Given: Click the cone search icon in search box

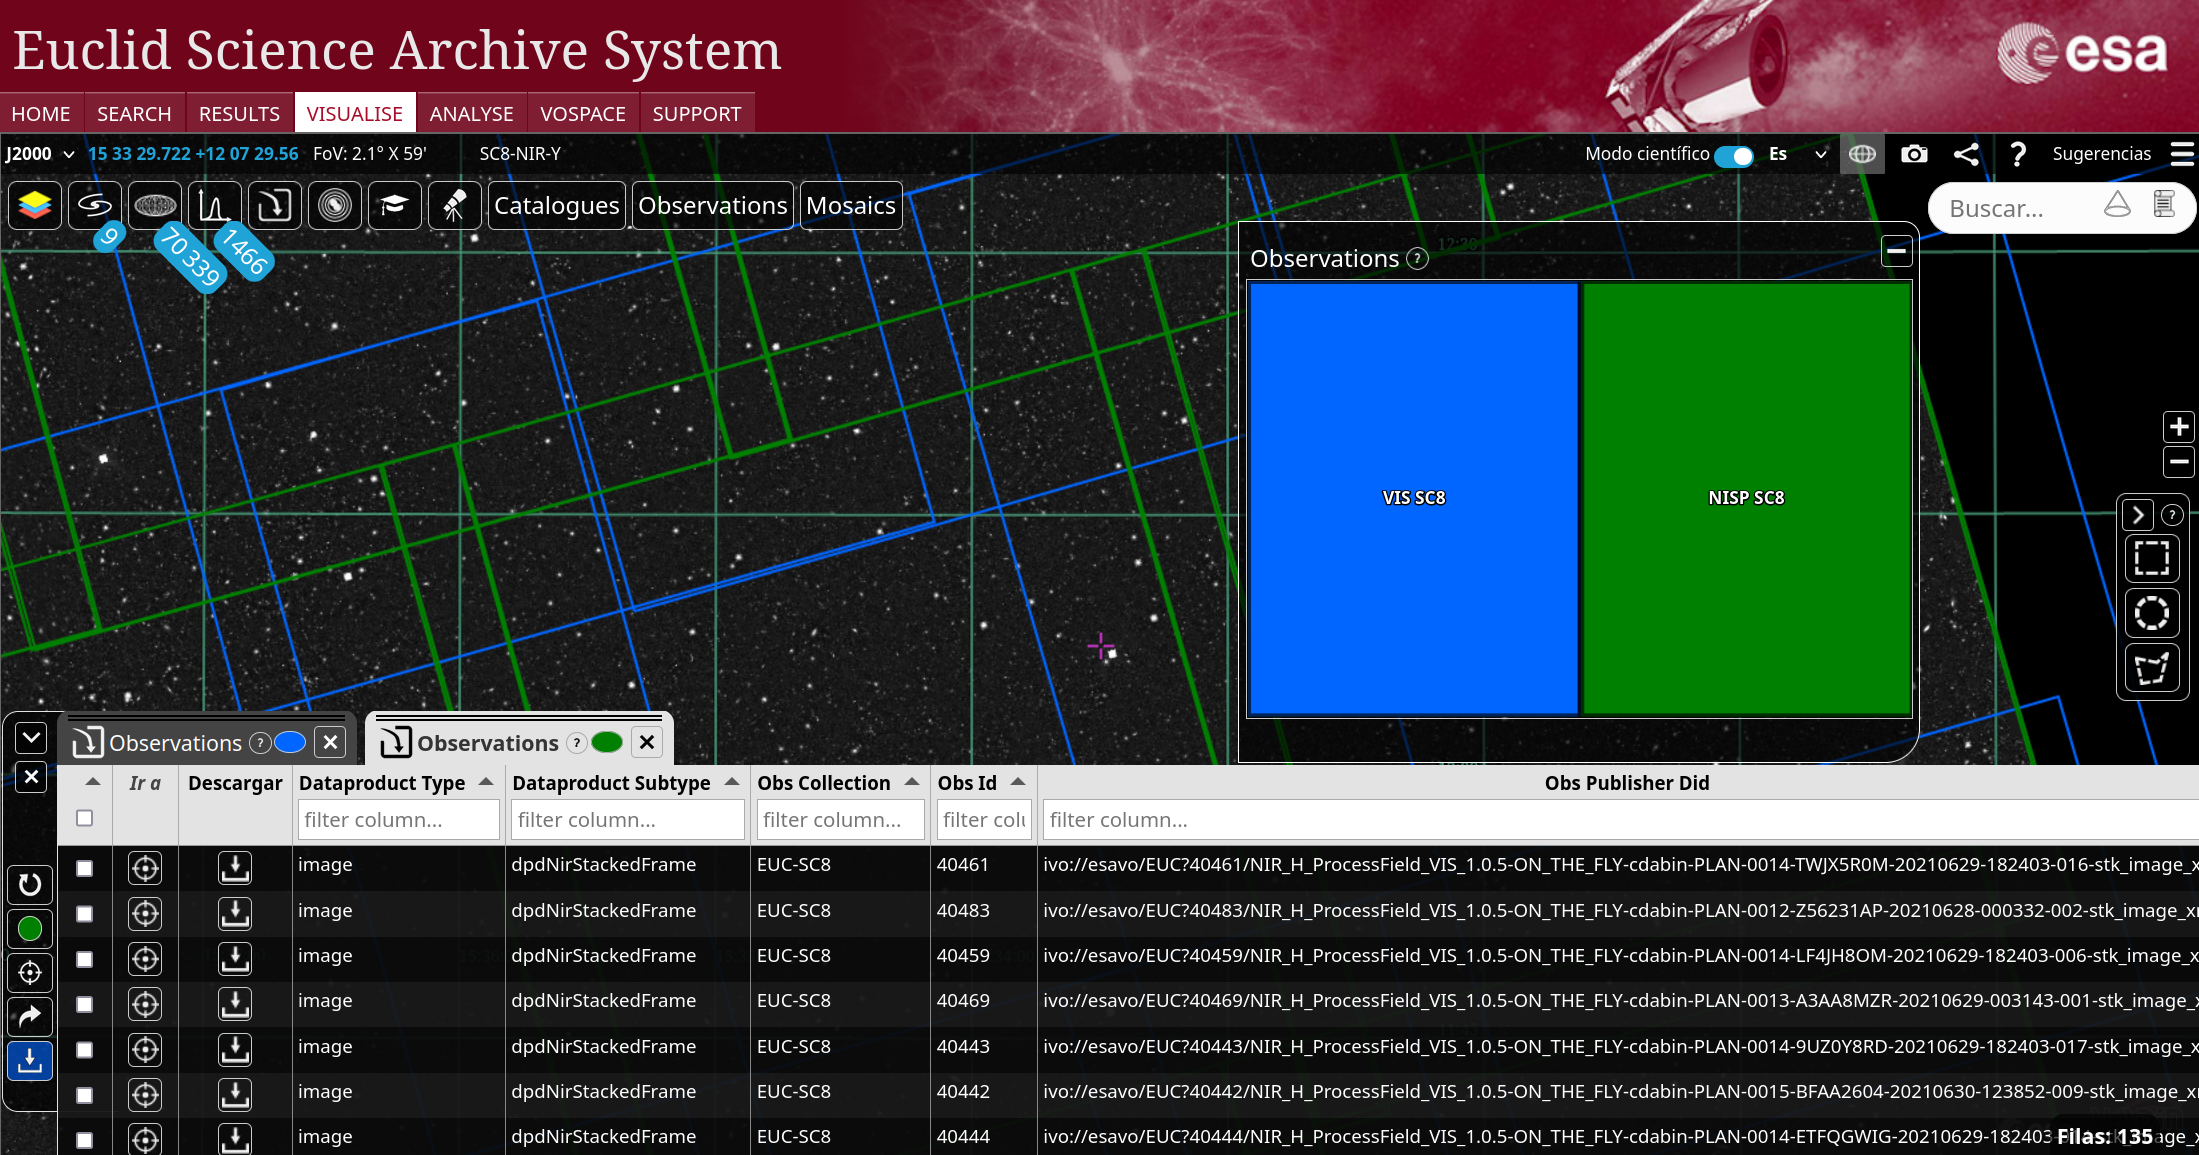Looking at the screenshot, I should click(2117, 206).
